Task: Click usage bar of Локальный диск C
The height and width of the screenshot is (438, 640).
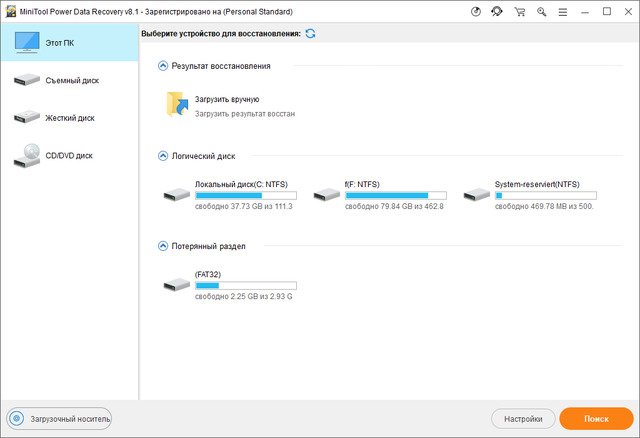Action: pos(246,196)
